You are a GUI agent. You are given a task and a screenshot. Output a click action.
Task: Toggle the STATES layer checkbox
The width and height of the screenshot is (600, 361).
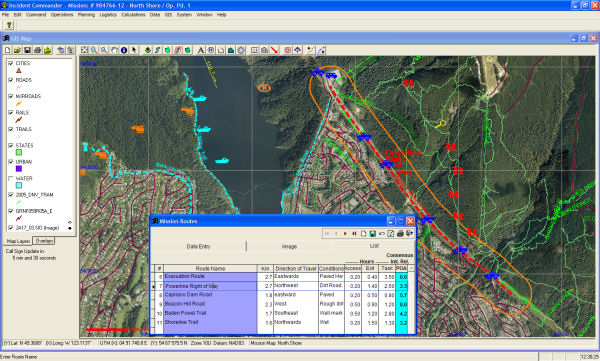point(11,145)
